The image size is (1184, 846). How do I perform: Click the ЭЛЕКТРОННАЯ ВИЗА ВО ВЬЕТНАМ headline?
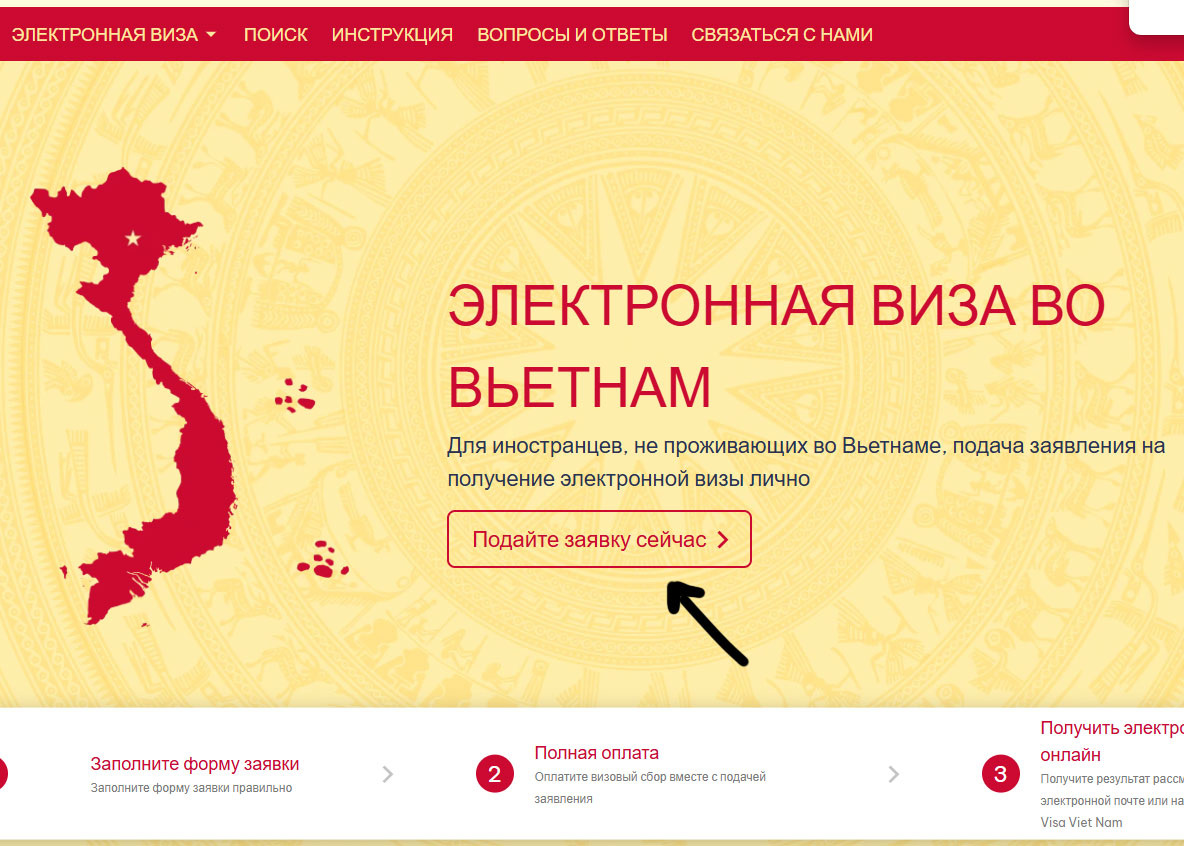tap(776, 347)
